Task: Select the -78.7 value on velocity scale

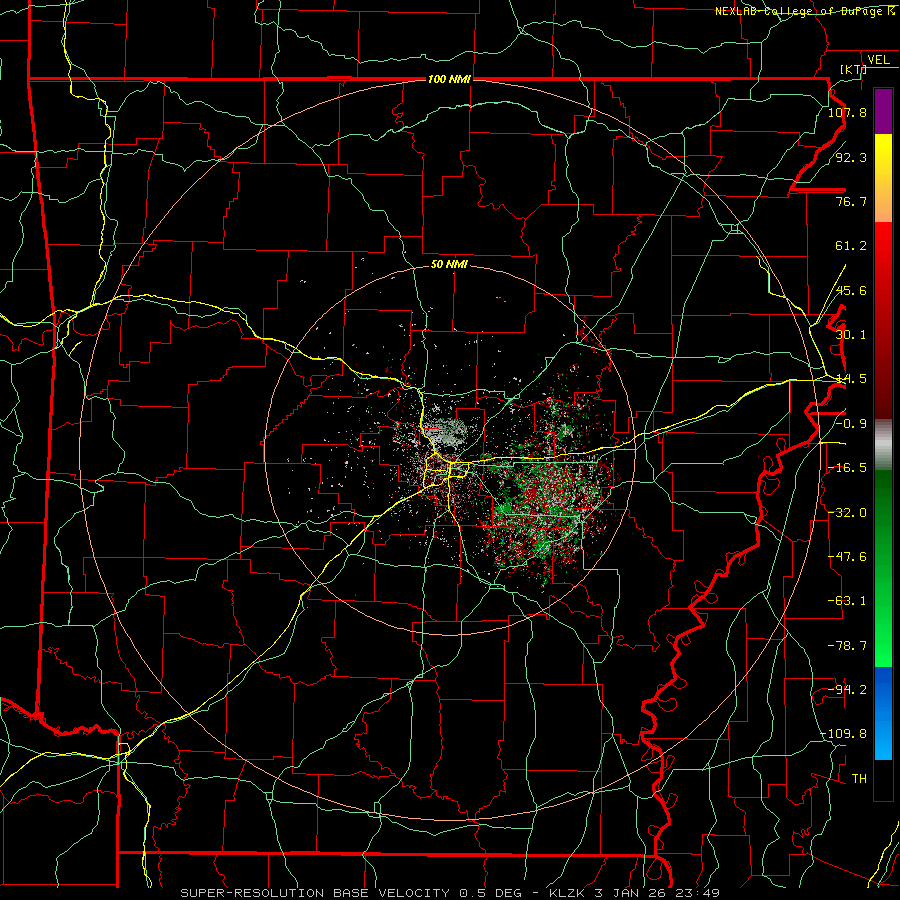Action: [847, 646]
